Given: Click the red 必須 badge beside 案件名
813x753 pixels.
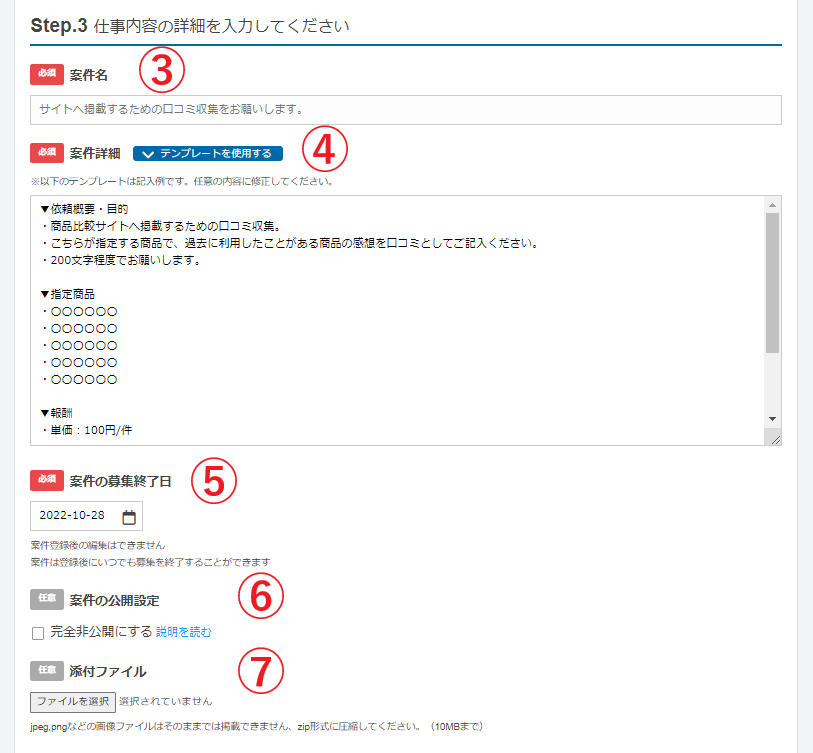Looking at the screenshot, I should click(x=46, y=75).
